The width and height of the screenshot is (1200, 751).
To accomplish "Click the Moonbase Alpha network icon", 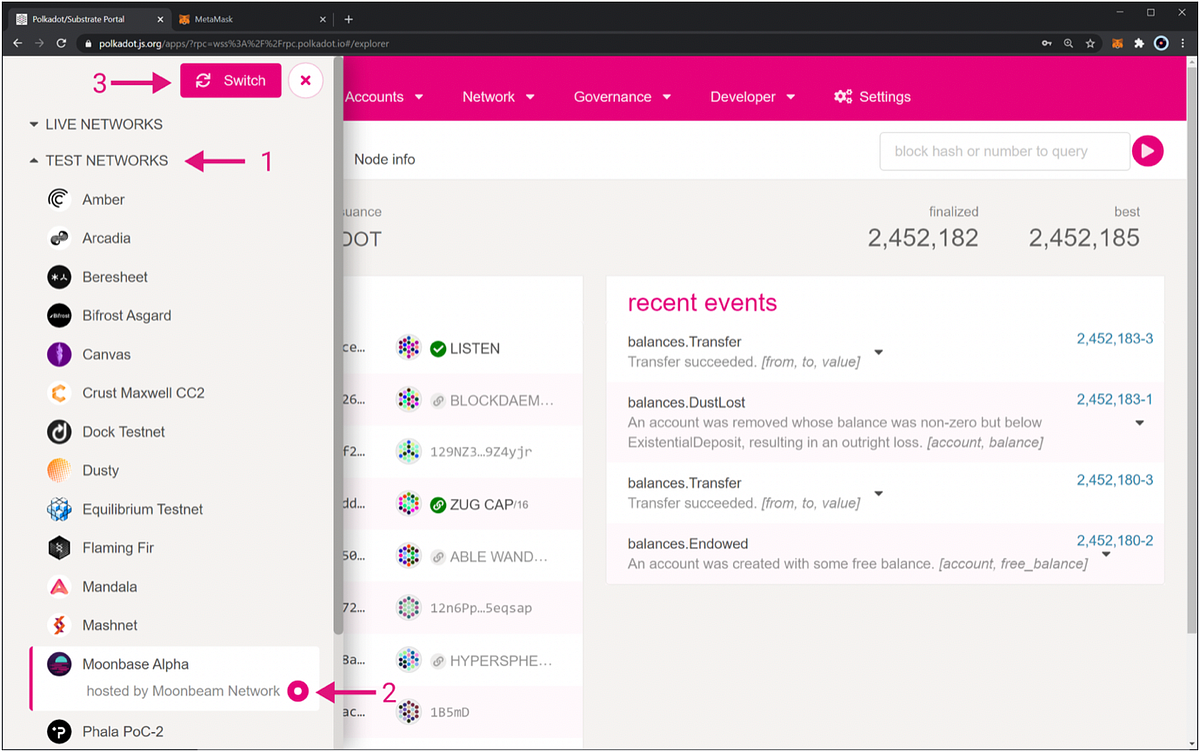I will coord(59,662).
